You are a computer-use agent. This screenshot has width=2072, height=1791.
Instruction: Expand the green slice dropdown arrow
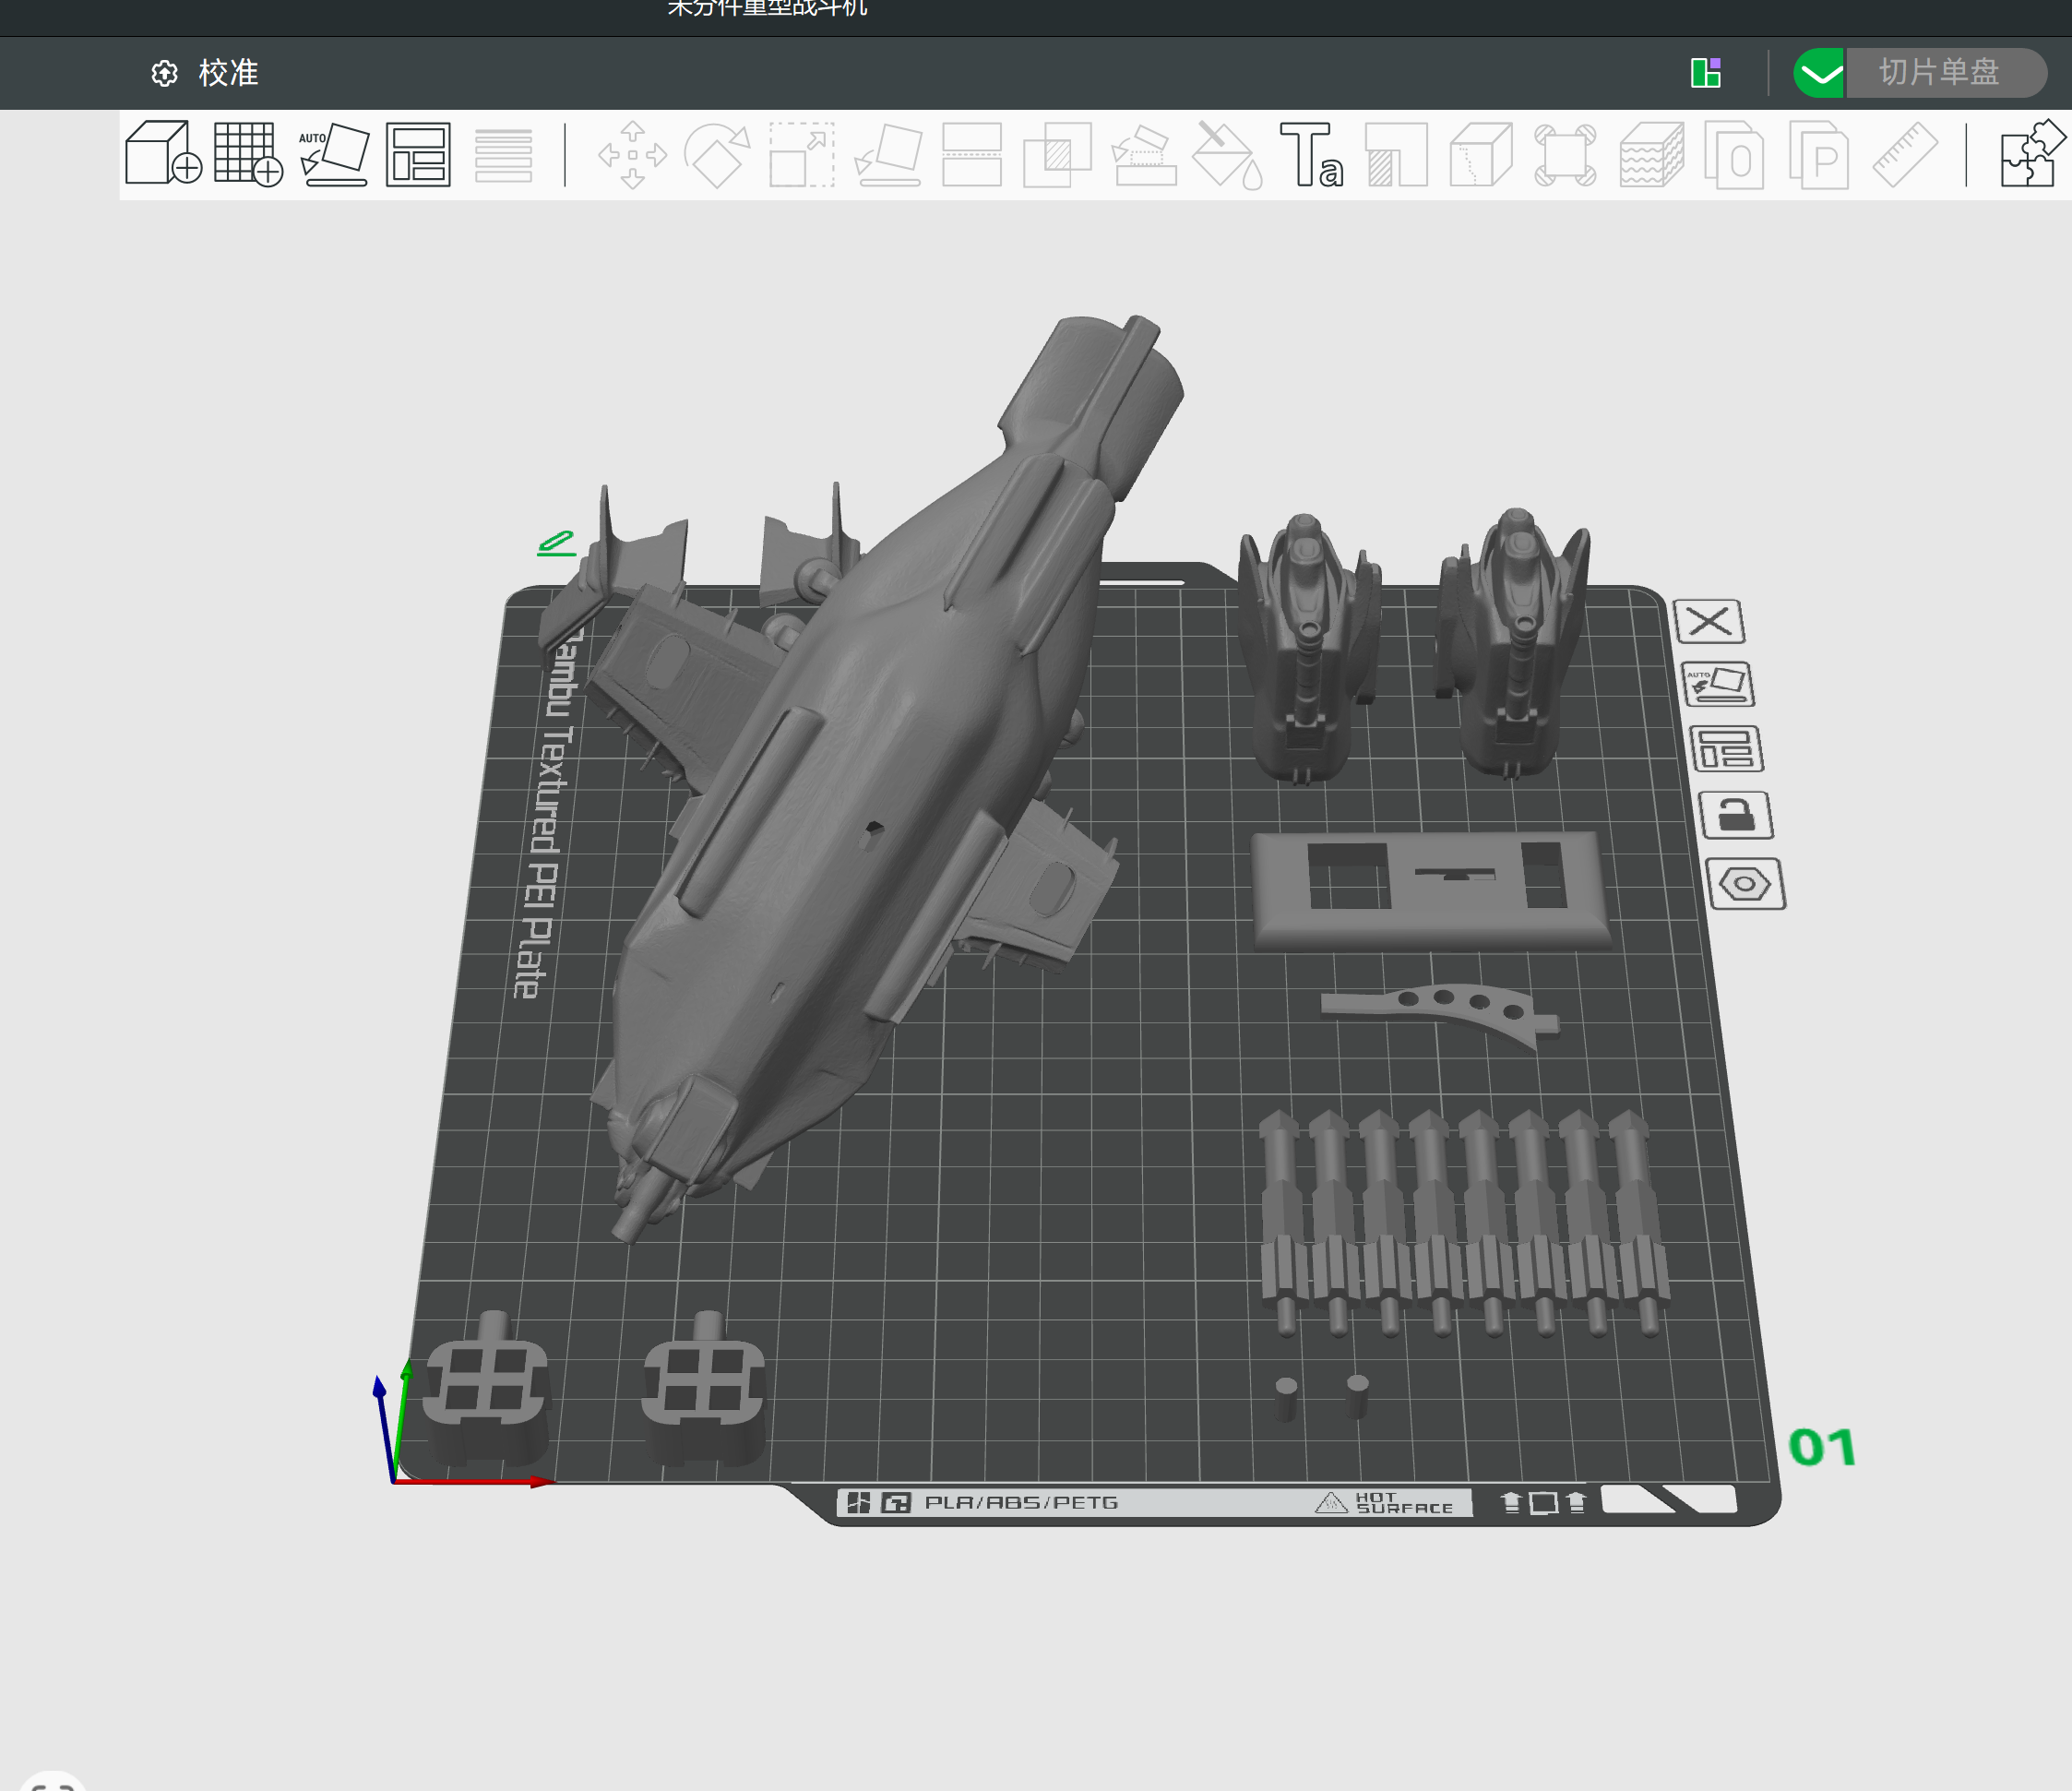pos(1819,73)
